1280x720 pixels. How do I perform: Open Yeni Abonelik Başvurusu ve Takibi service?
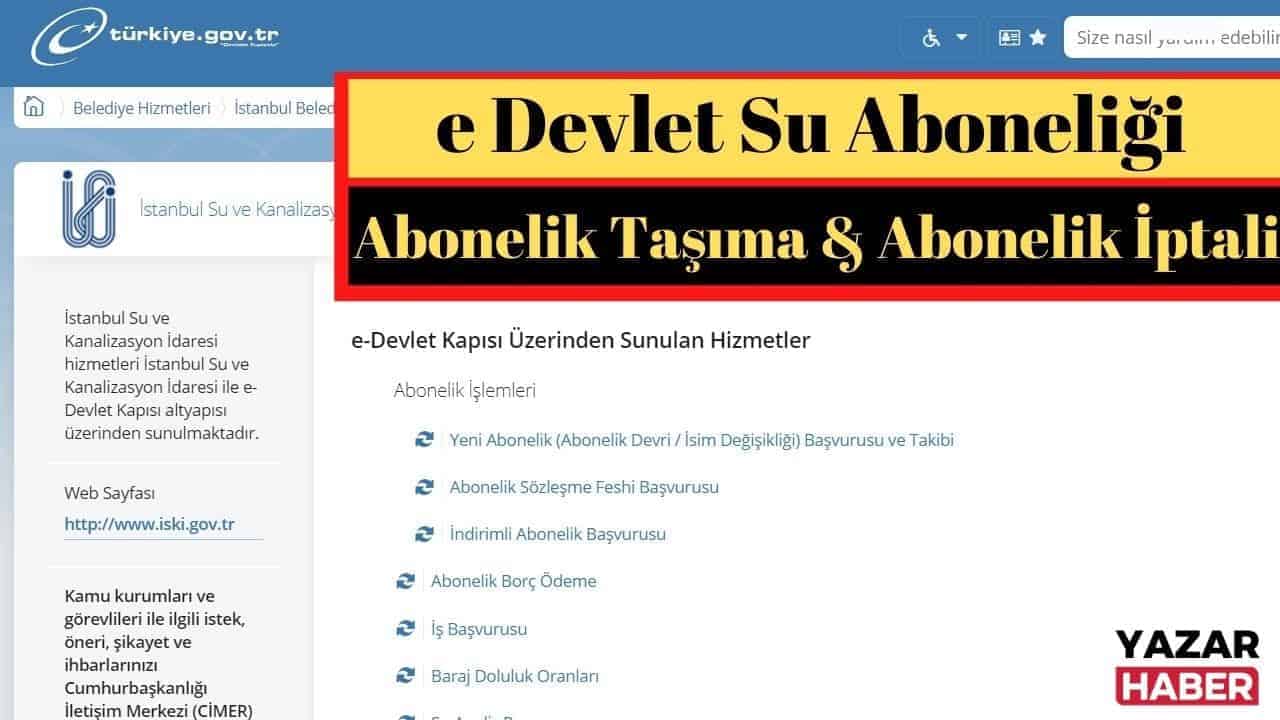(702, 439)
